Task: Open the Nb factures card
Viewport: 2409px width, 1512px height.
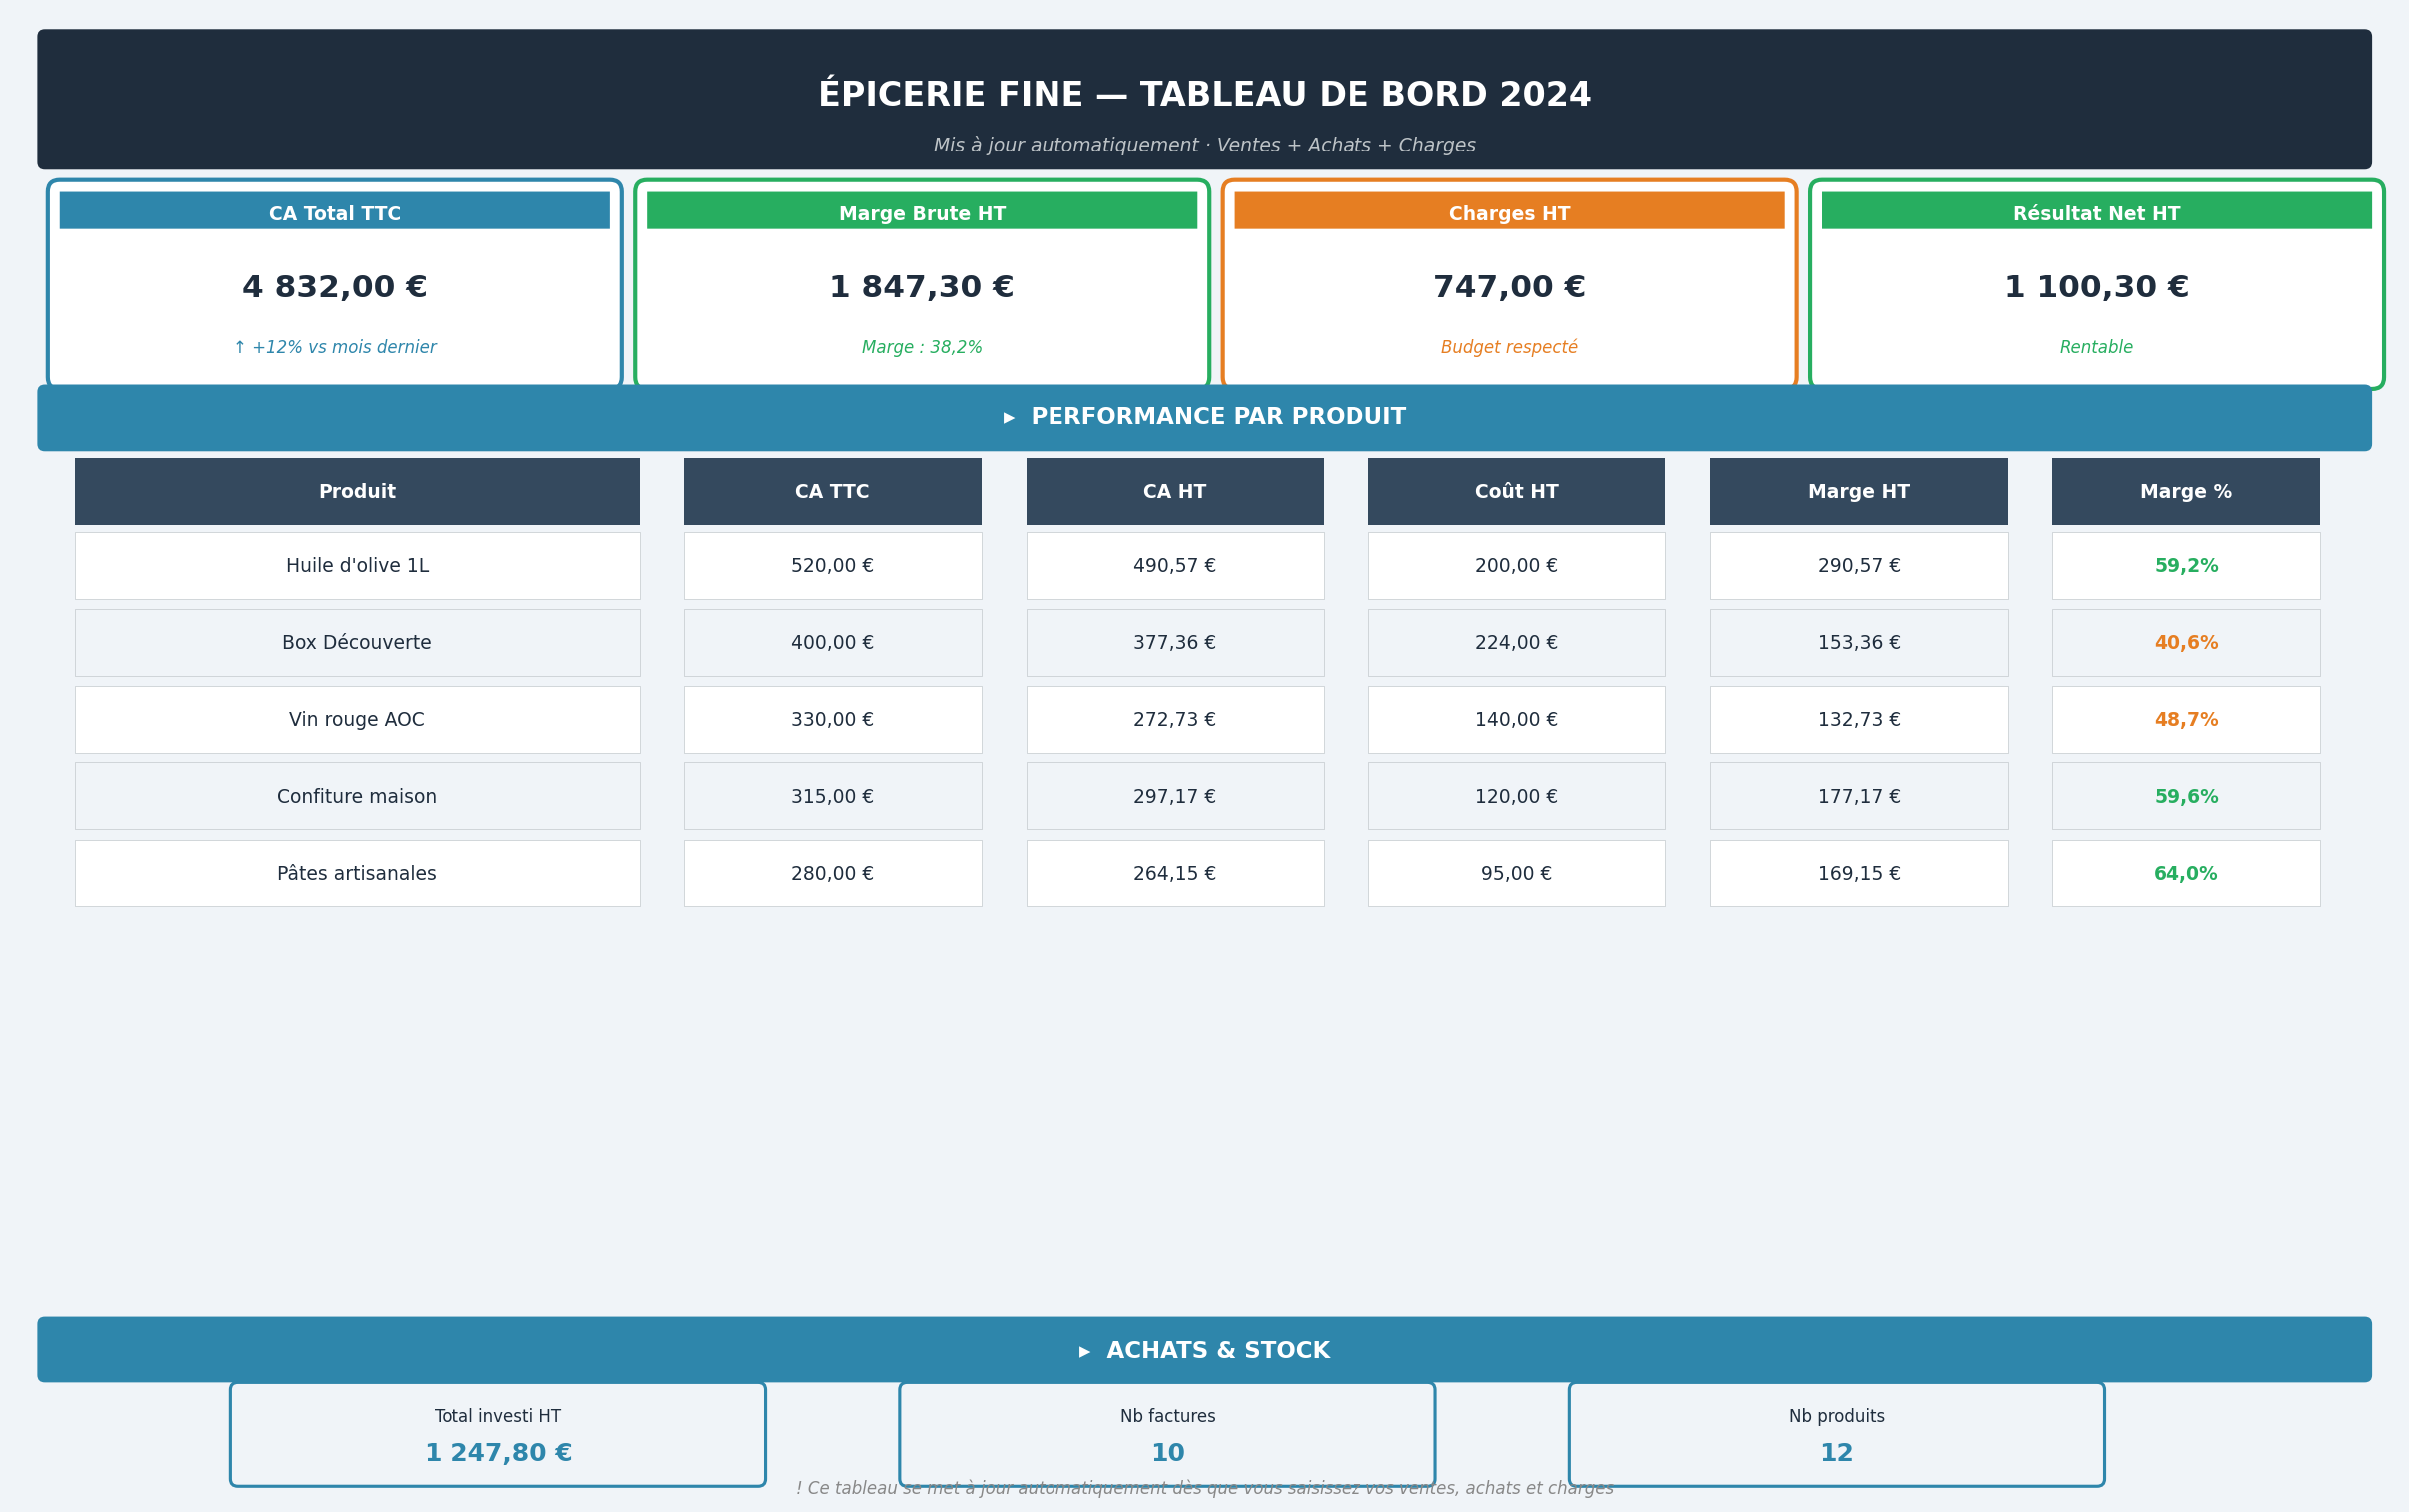Action: [x=1167, y=1434]
